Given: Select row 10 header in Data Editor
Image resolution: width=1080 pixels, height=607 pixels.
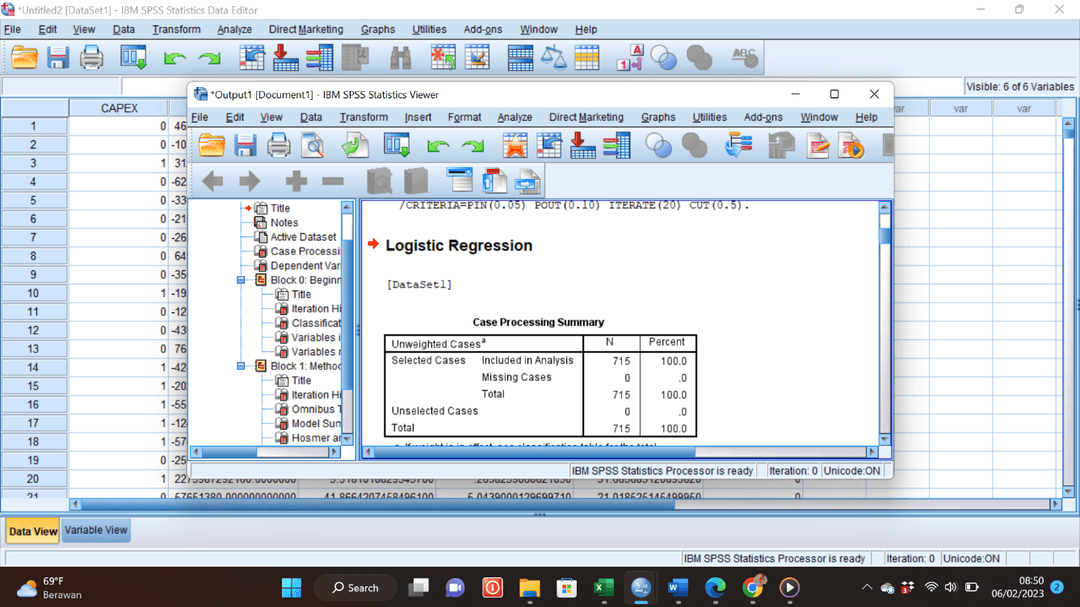Looking at the screenshot, I should tap(33, 294).
